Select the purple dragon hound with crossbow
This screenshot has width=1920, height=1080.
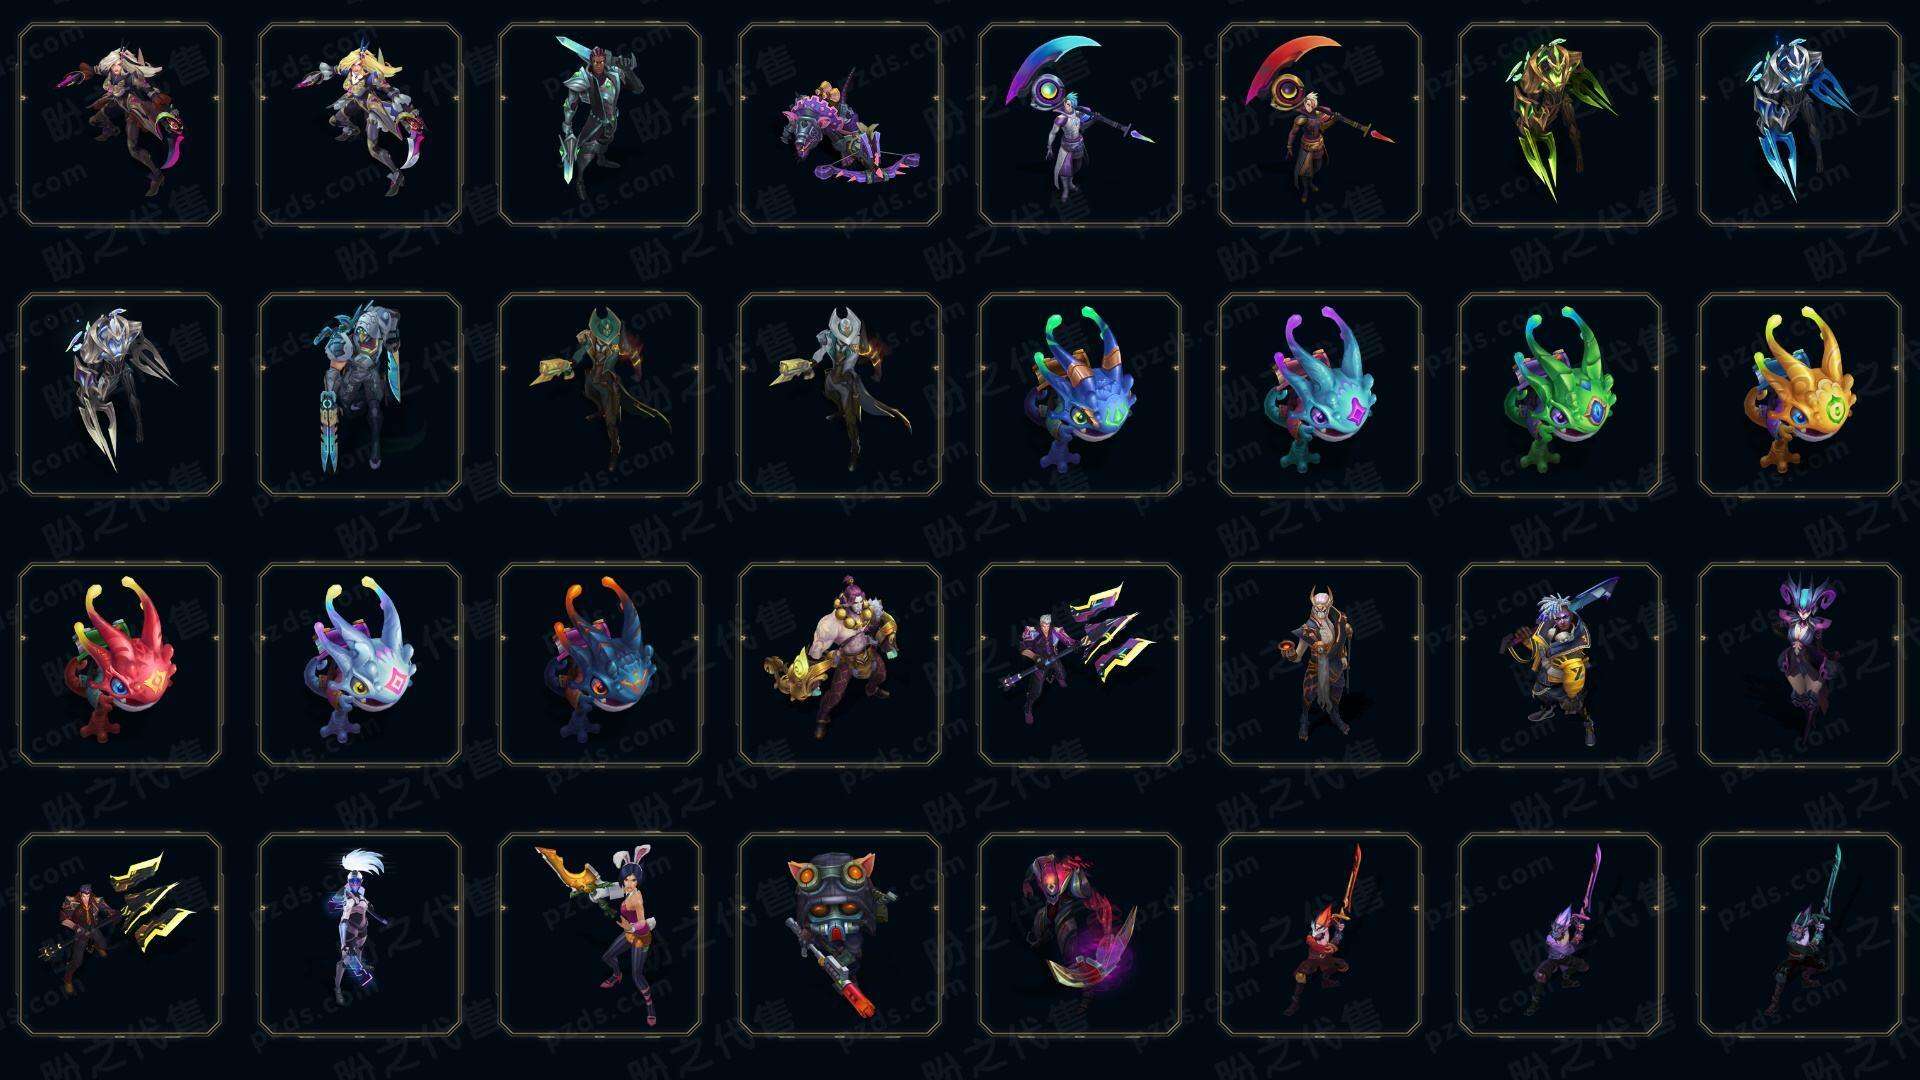point(840,124)
